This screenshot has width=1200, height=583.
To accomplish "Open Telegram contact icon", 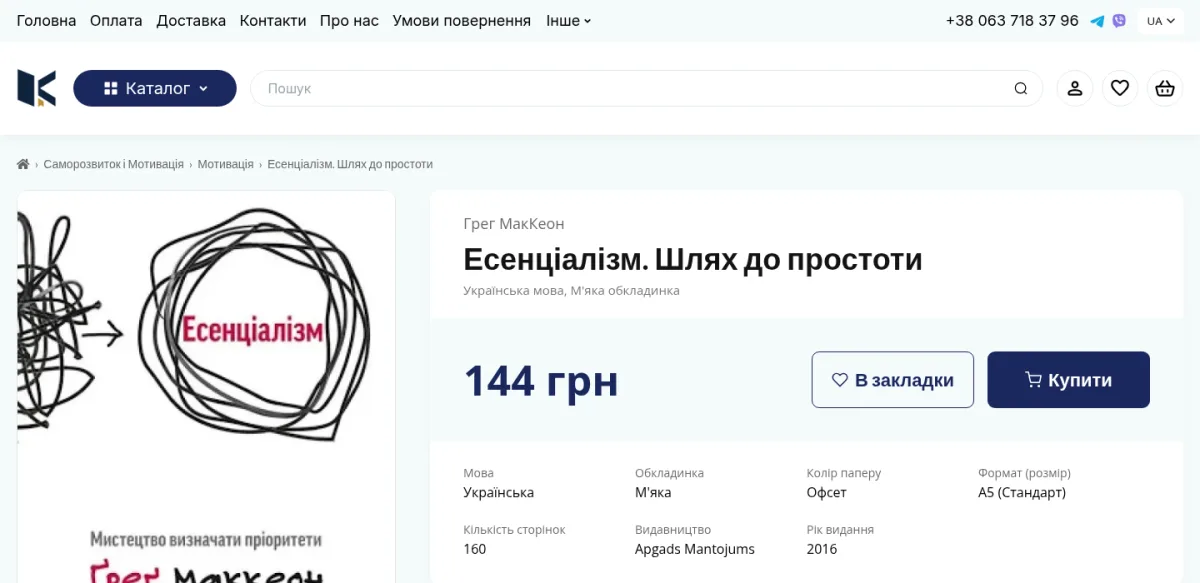I will [x=1097, y=21].
